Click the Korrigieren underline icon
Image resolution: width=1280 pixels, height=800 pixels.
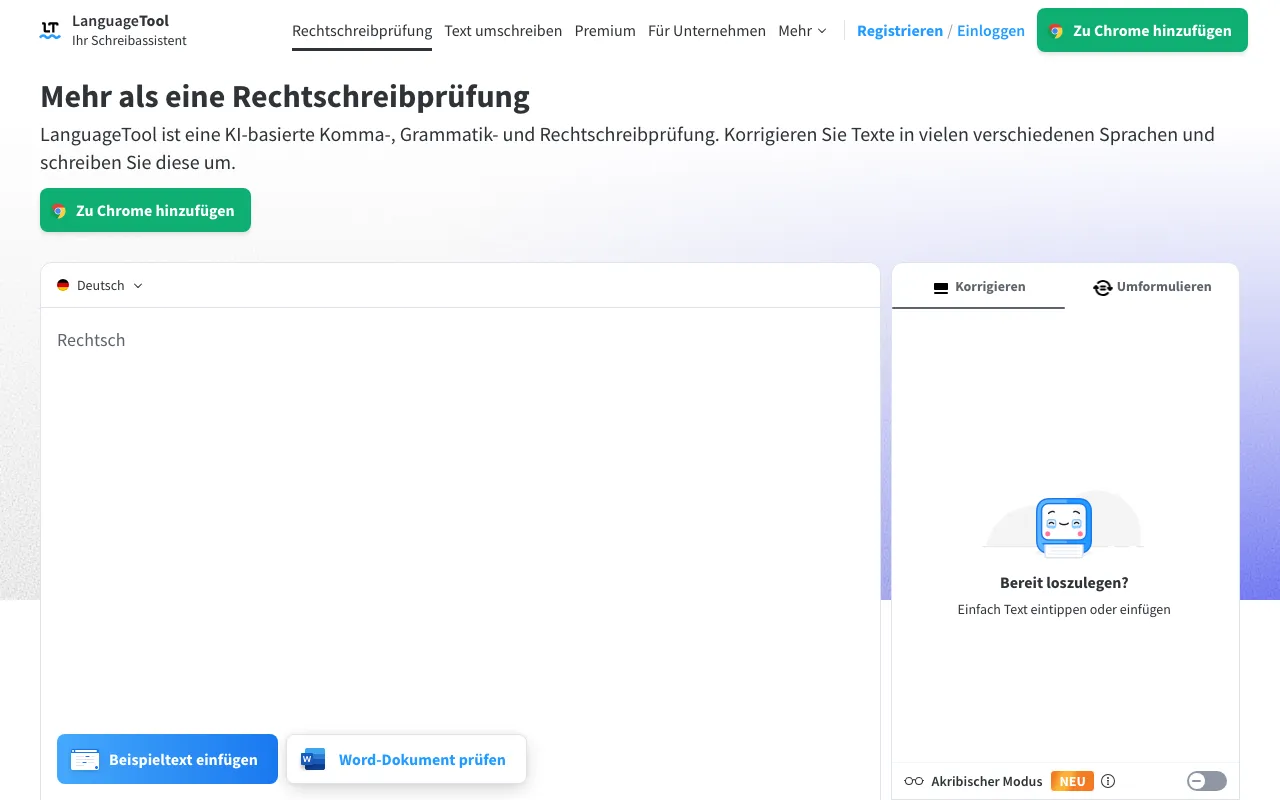tap(940, 287)
